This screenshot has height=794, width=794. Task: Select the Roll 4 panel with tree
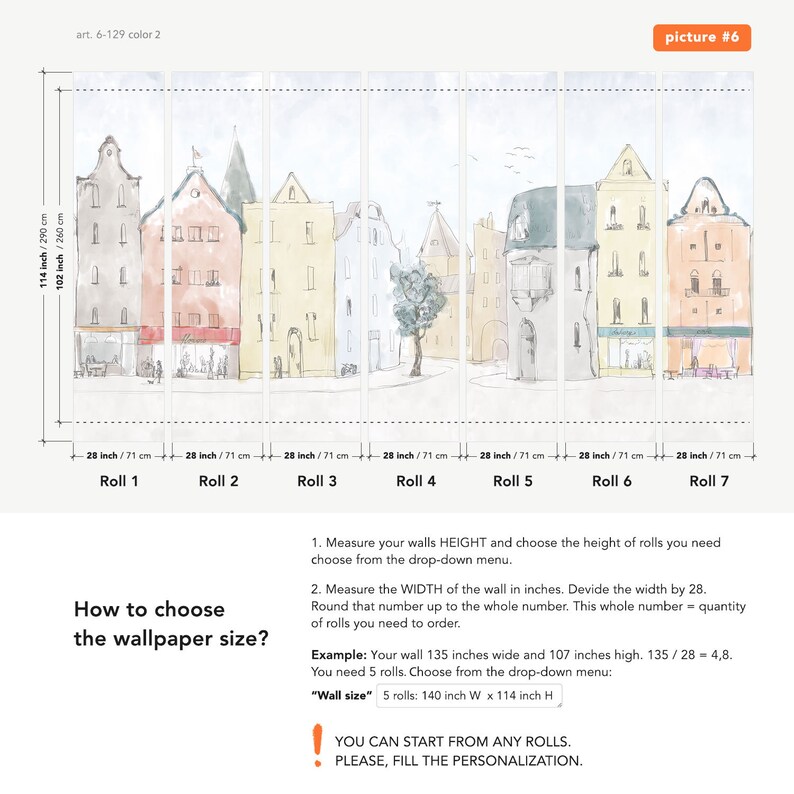click(414, 257)
